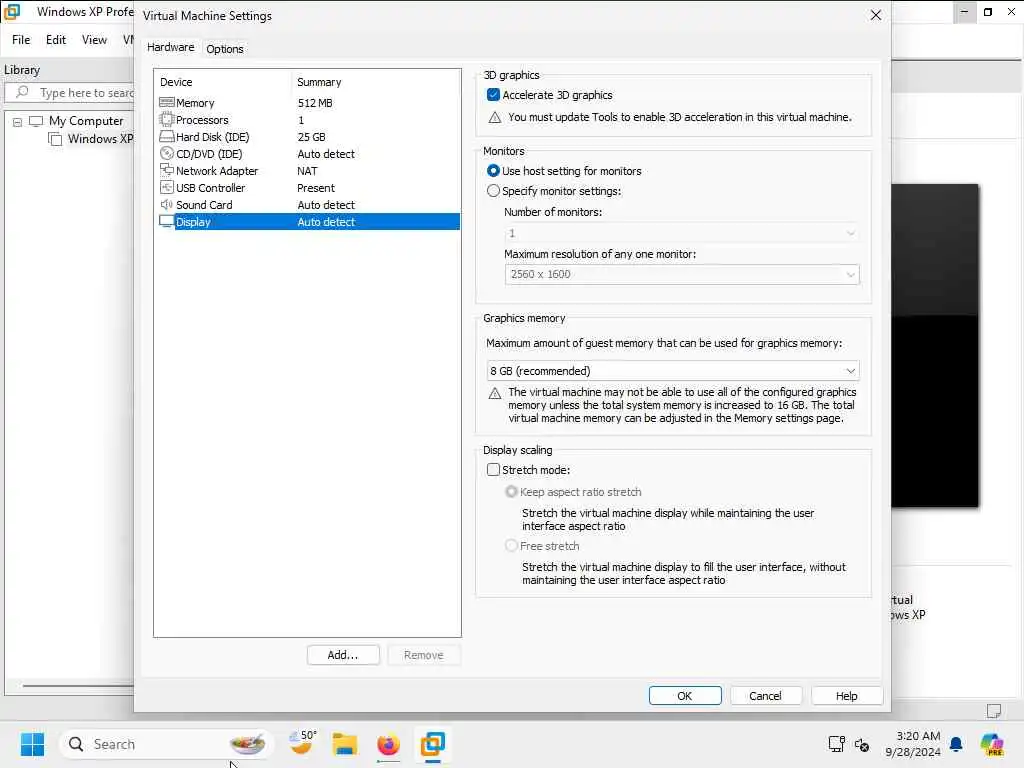Click the Add... device button
This screenshot has height=768, width=1024.
coord(343,655)
